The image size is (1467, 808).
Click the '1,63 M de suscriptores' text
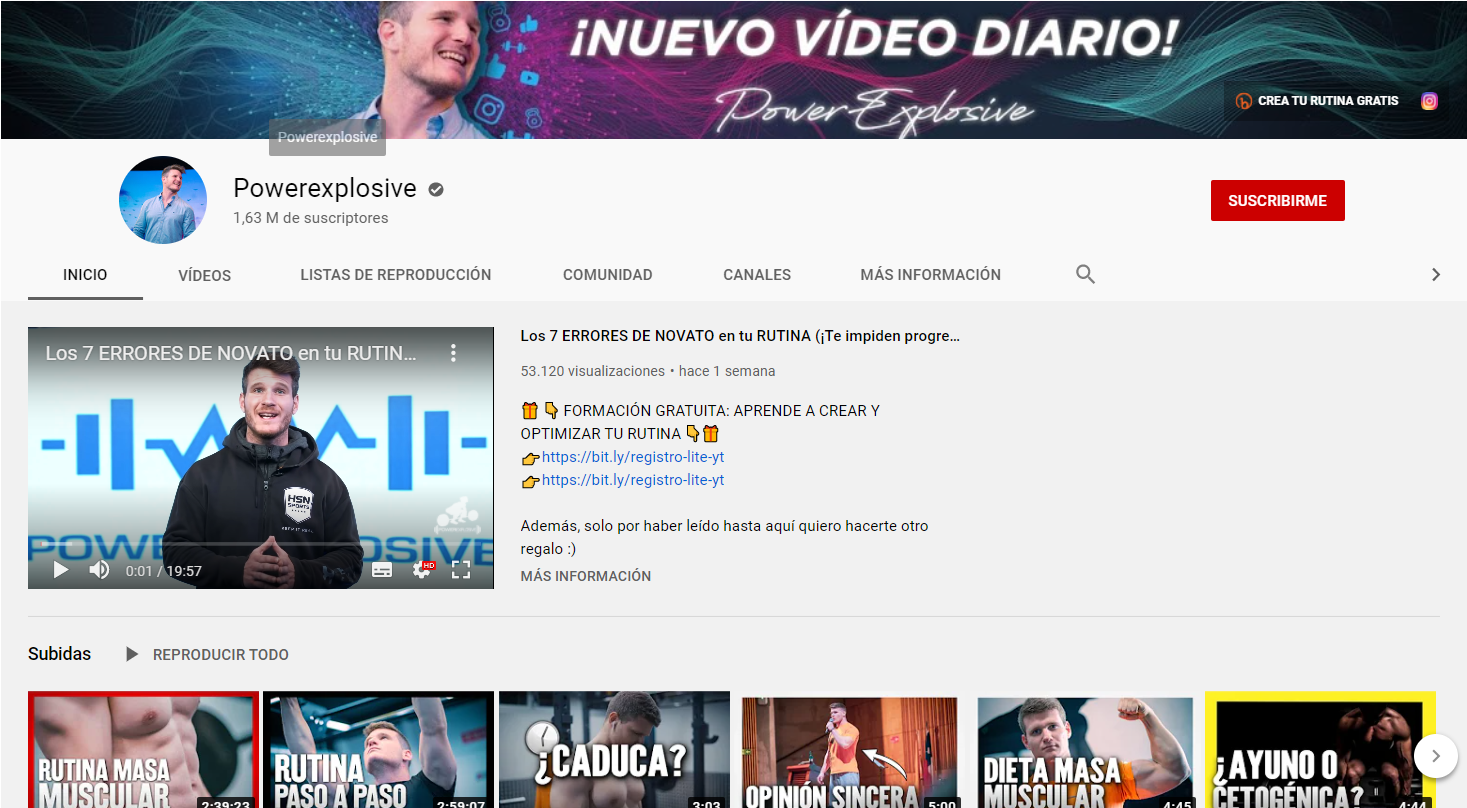pyautogui.click(x=311, y=218)
